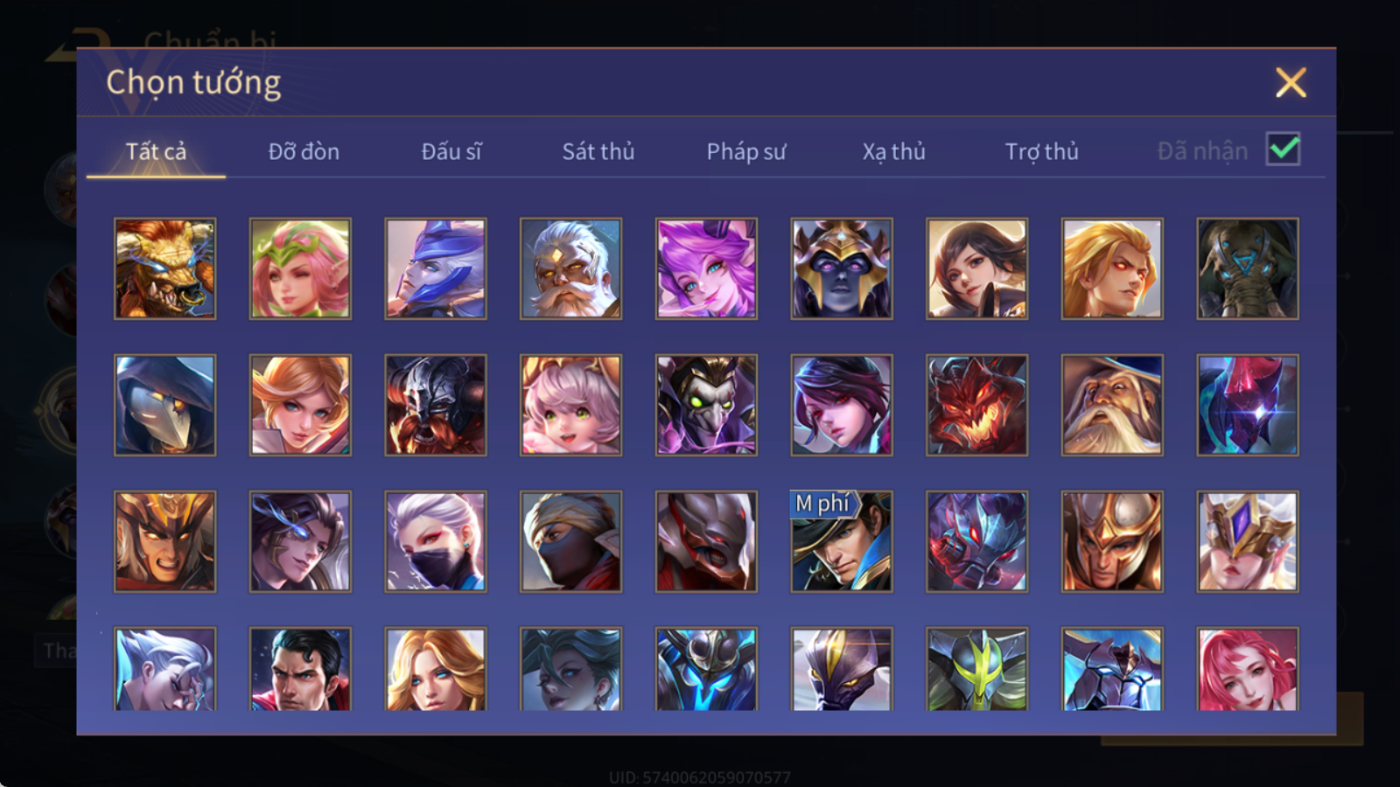The image size is (1400, 787).
Task: Switch to the 'Đấu sĩ' tab
Action: coord(451,152)
